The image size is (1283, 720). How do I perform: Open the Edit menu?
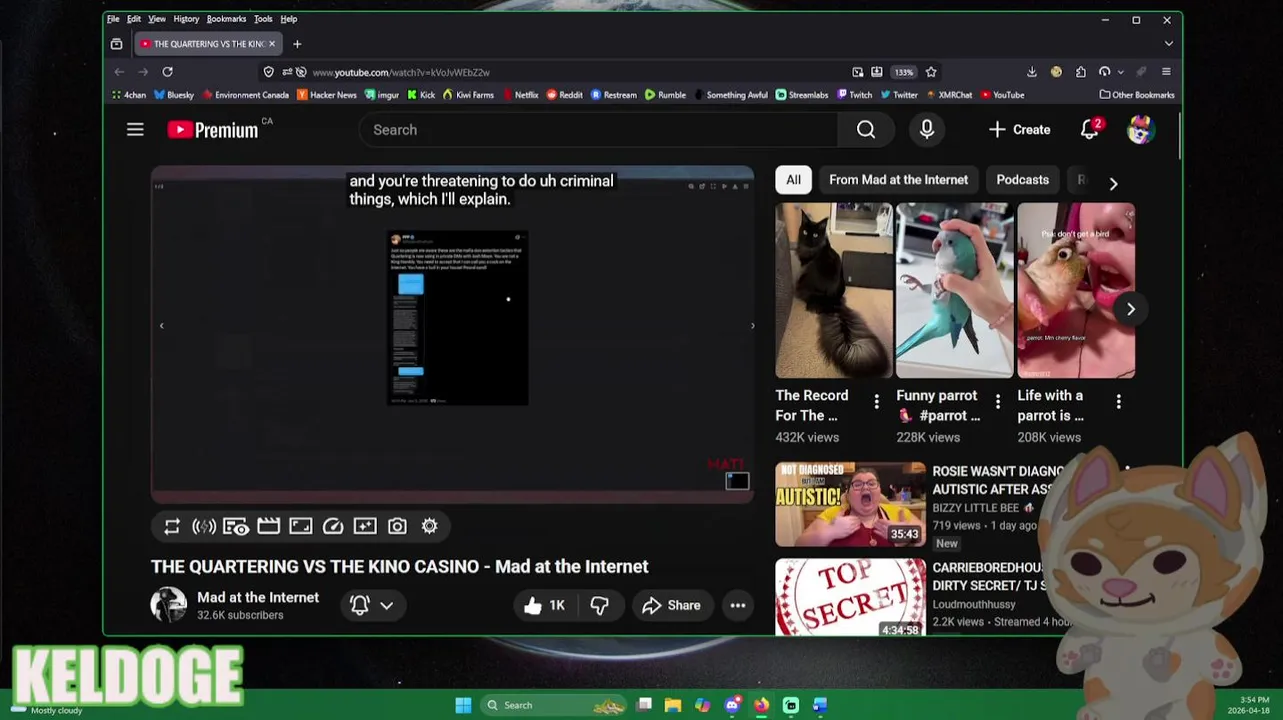click(x=134, y=19)
